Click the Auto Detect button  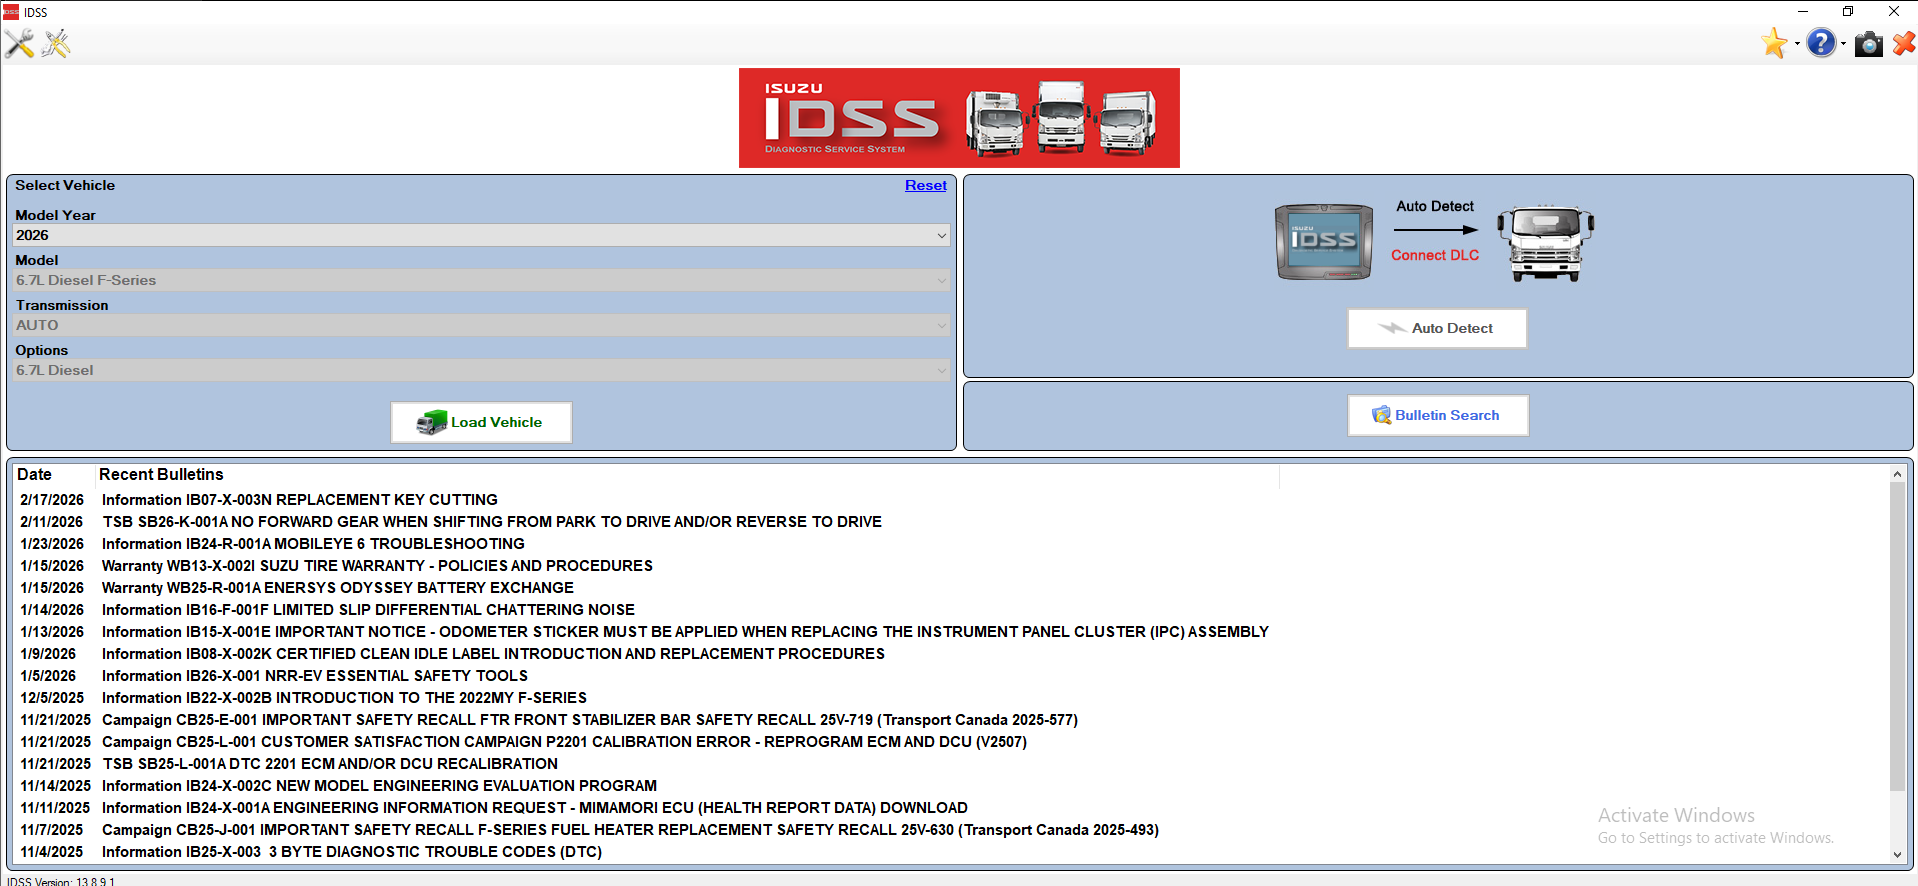click(1437, 328)
